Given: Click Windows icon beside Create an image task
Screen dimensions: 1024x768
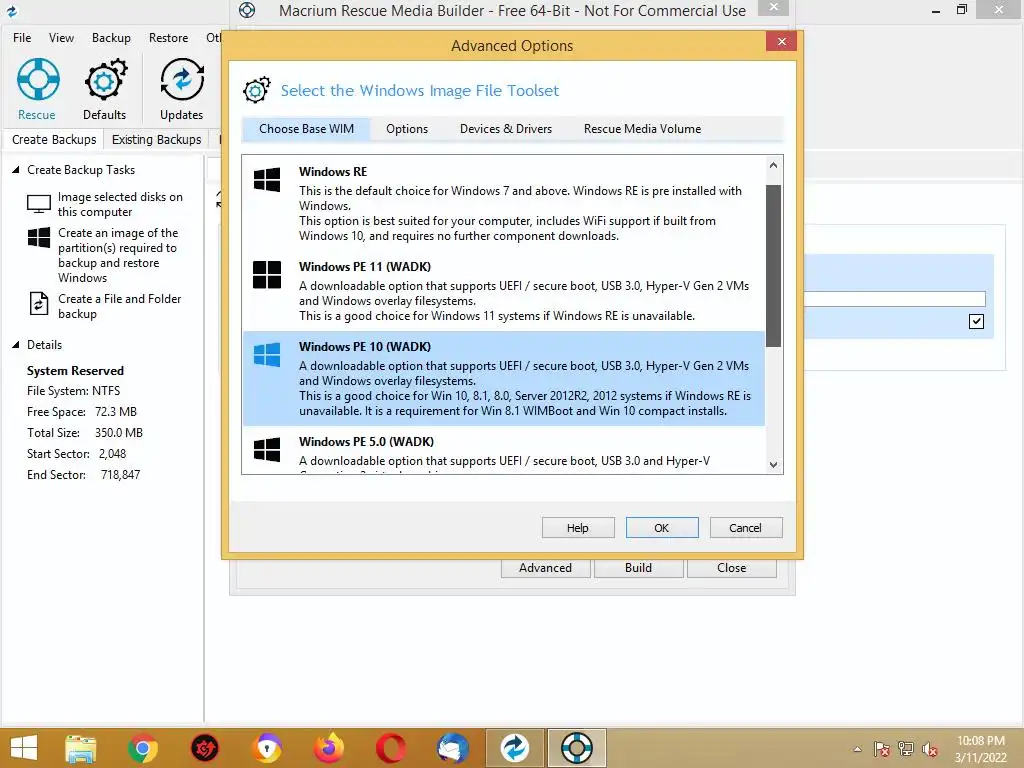Looking at the screenshot, I should tap(39, 237).
